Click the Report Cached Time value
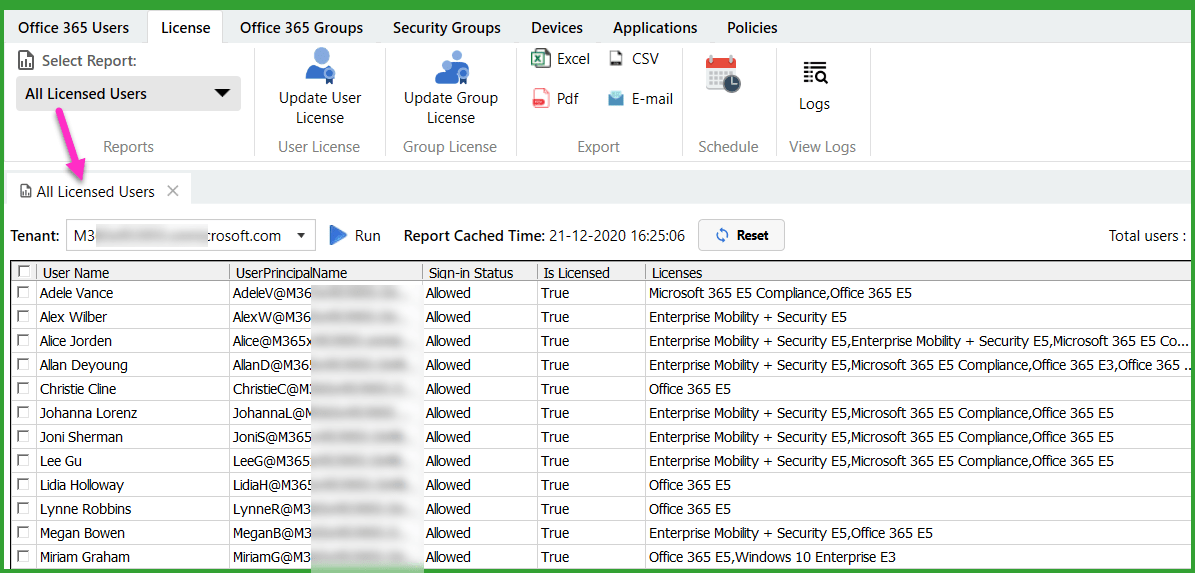This screenshot has height=573, width=1195. 617,235
